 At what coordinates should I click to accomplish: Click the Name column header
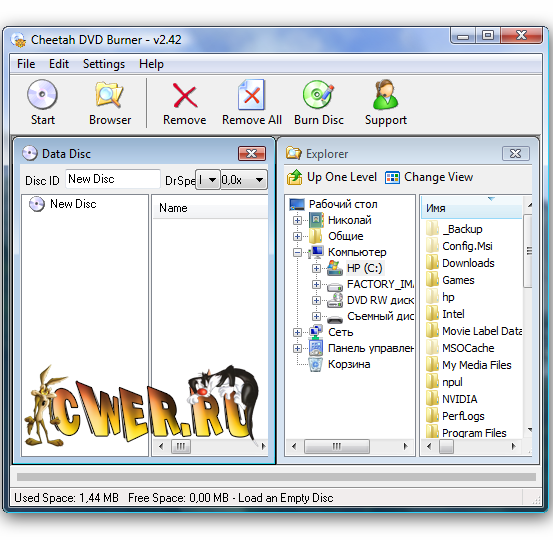(x=210, y=208)
